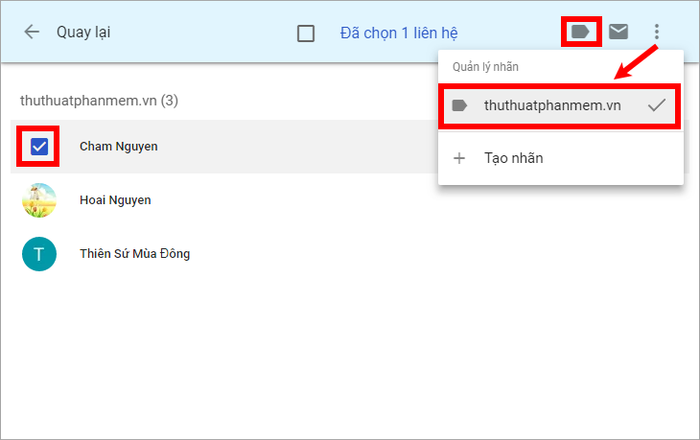700x440 pixels.
Task: Click the send email envelope icon
Action: [619, 31]
